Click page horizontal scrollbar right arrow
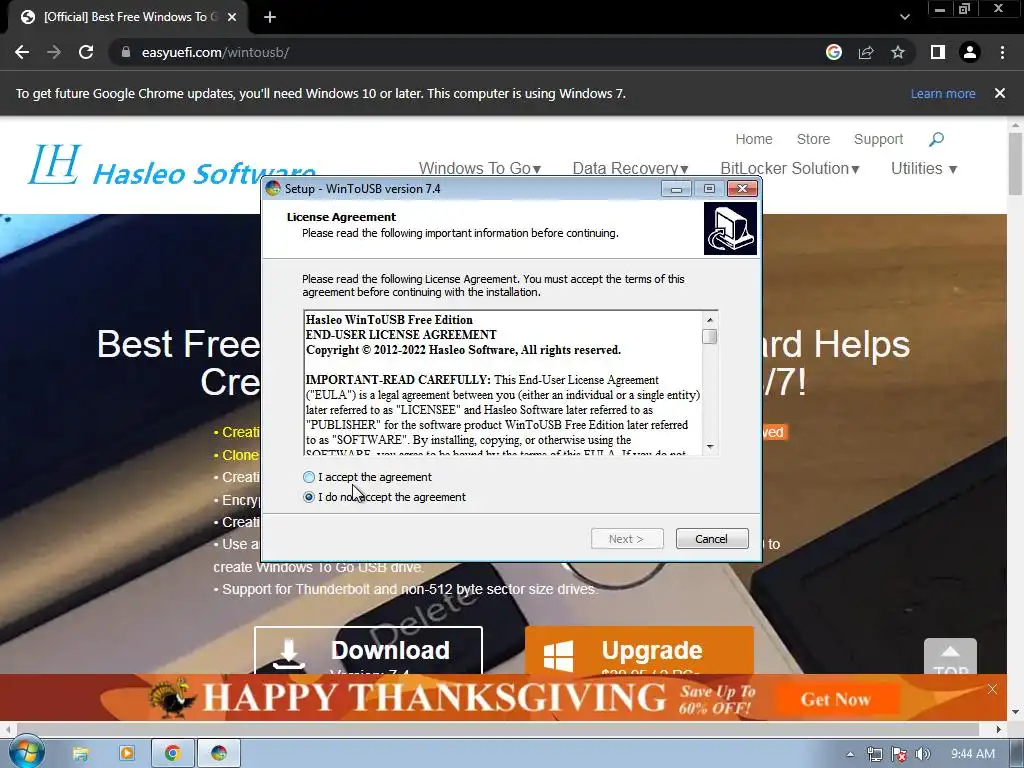 999,729
